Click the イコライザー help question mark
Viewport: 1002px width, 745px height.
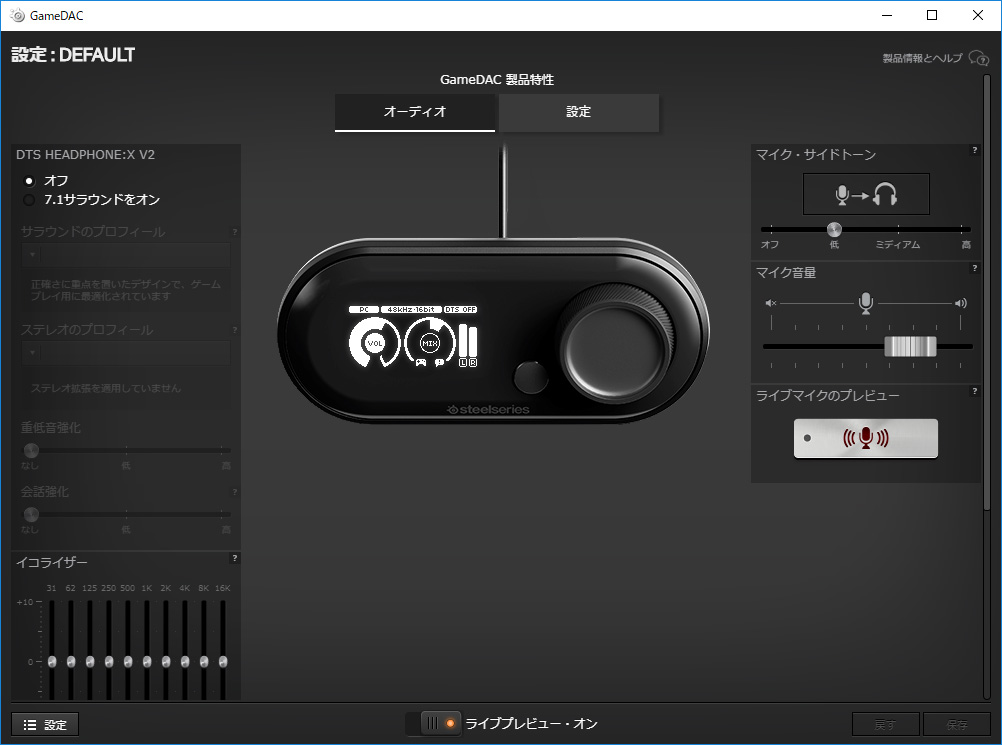pyautogui.click(x=235, y=558)
